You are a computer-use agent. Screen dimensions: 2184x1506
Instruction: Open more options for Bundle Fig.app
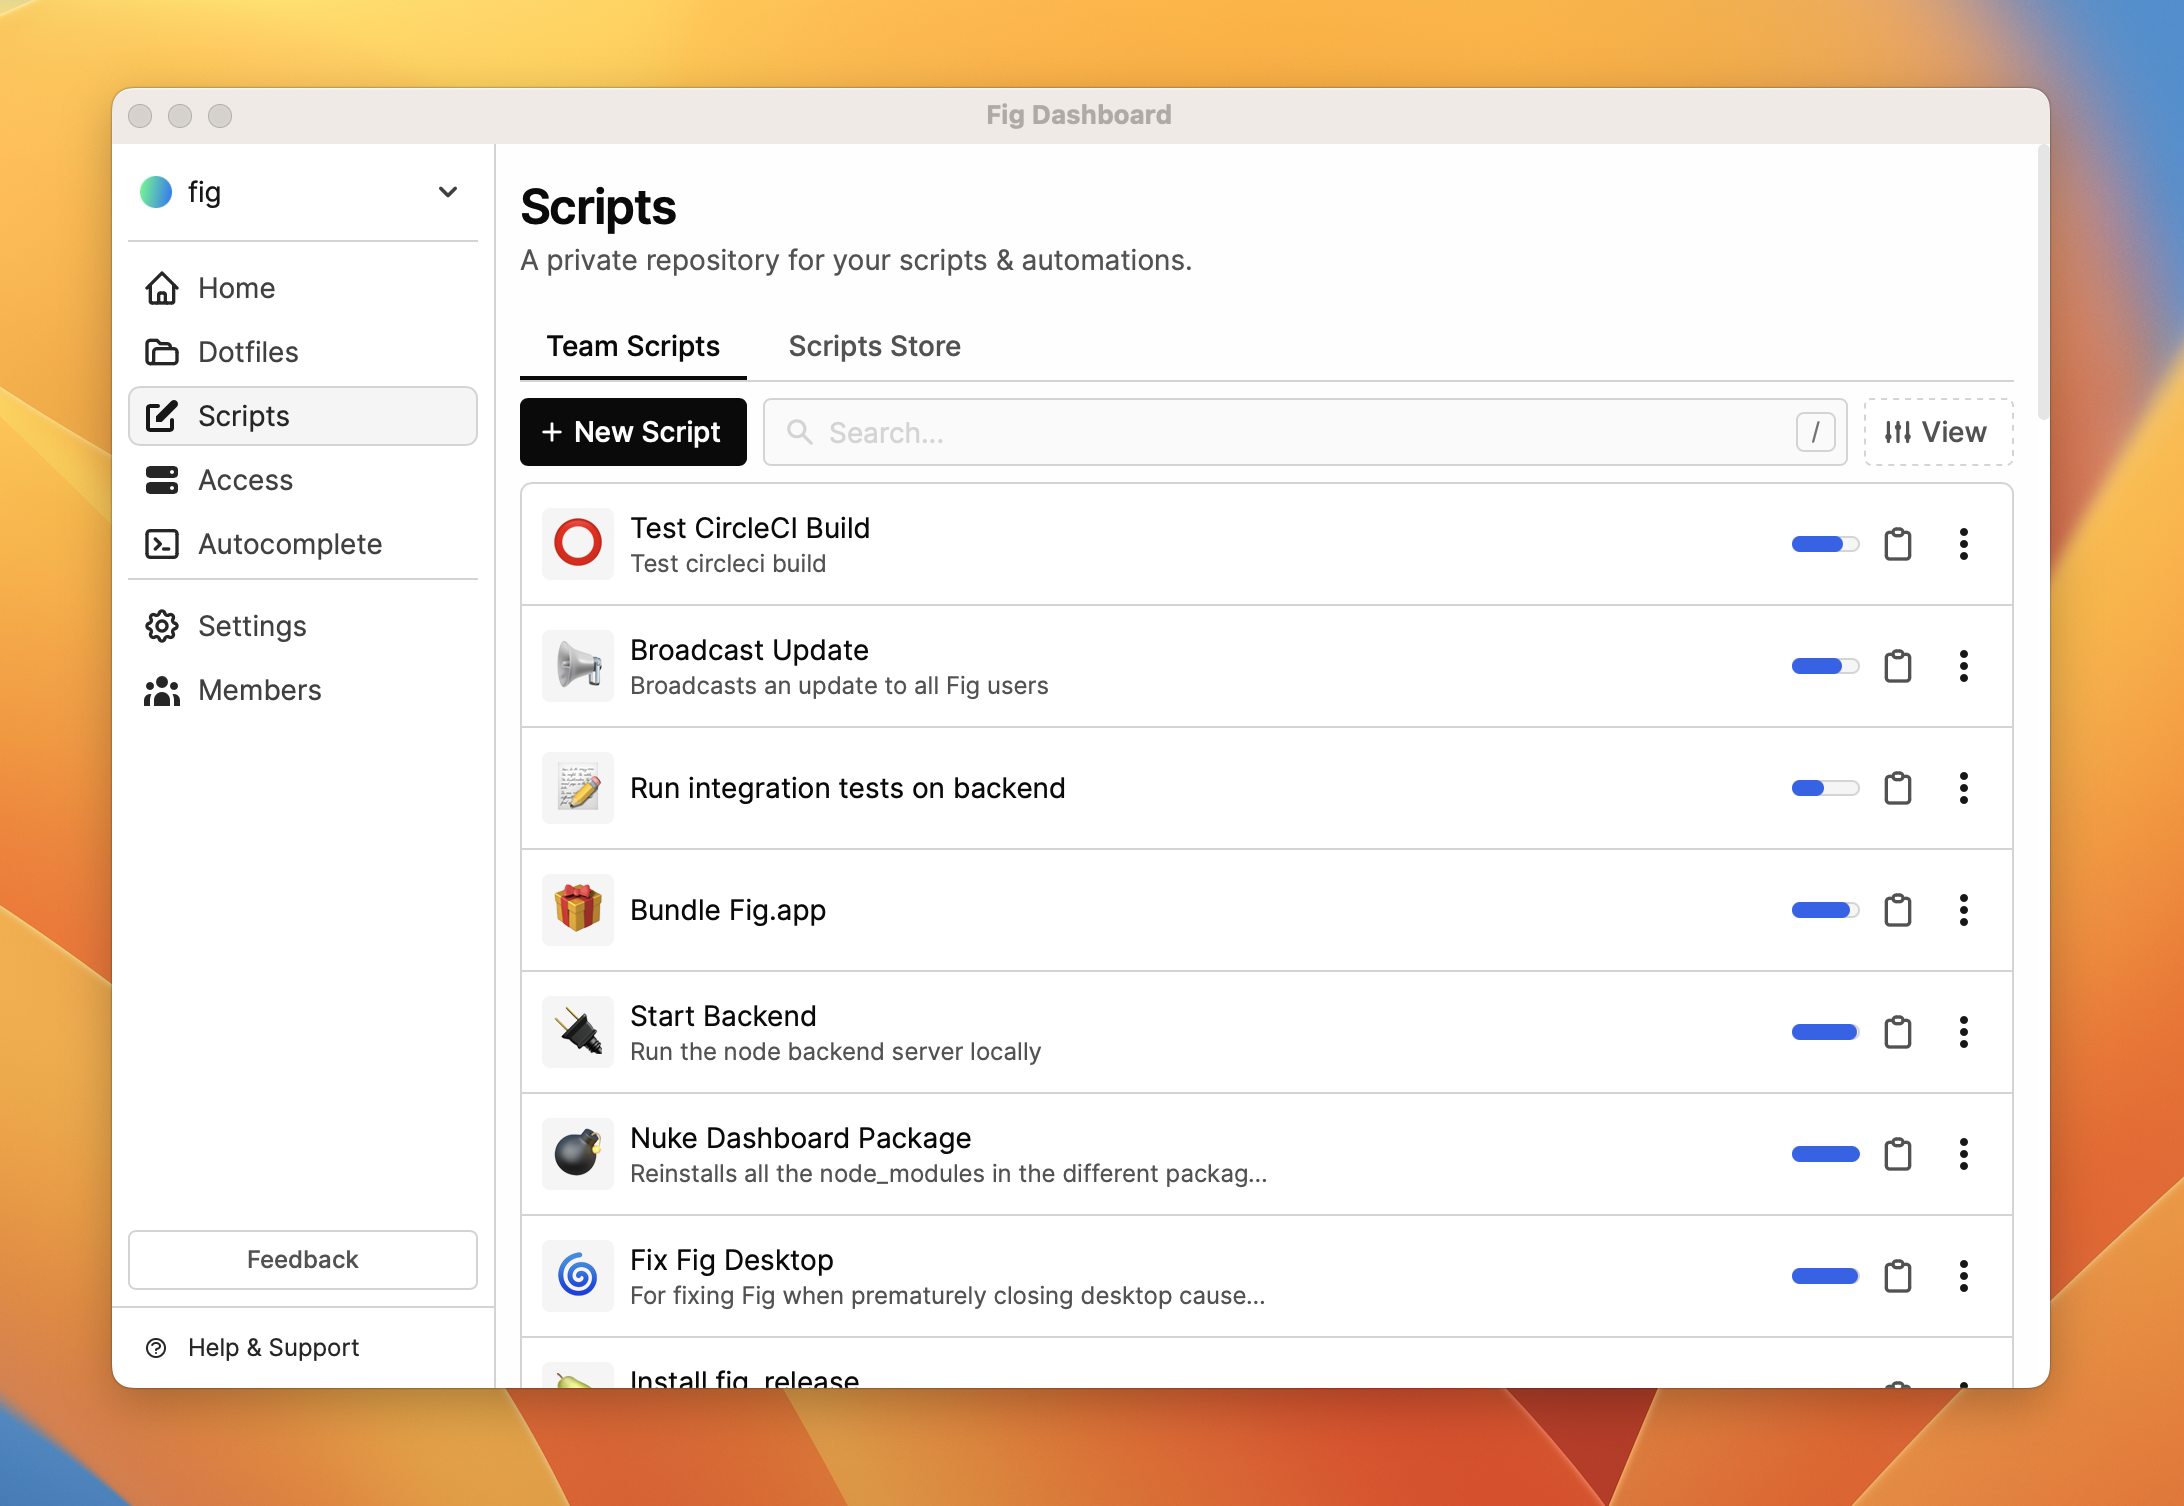tap(1964, 910)
